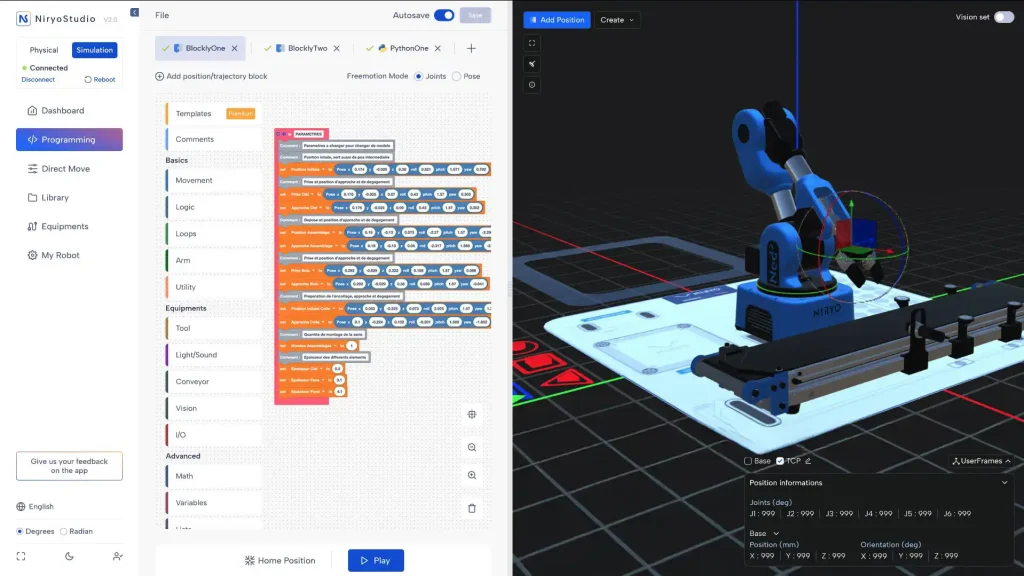Open the Create dropdown
This screenshot has height=576, width=1024.
point(617,20)
